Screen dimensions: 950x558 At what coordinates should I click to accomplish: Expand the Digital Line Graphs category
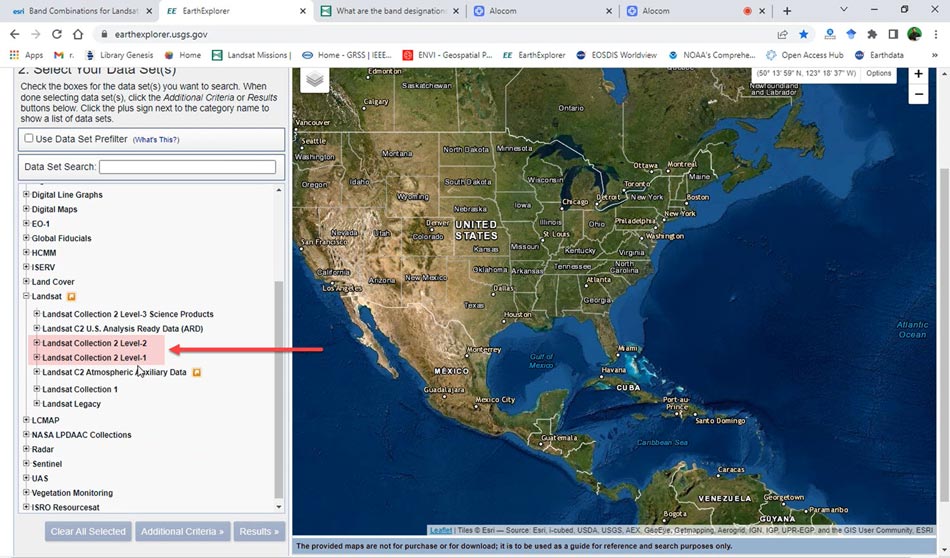tap(26, 194)
